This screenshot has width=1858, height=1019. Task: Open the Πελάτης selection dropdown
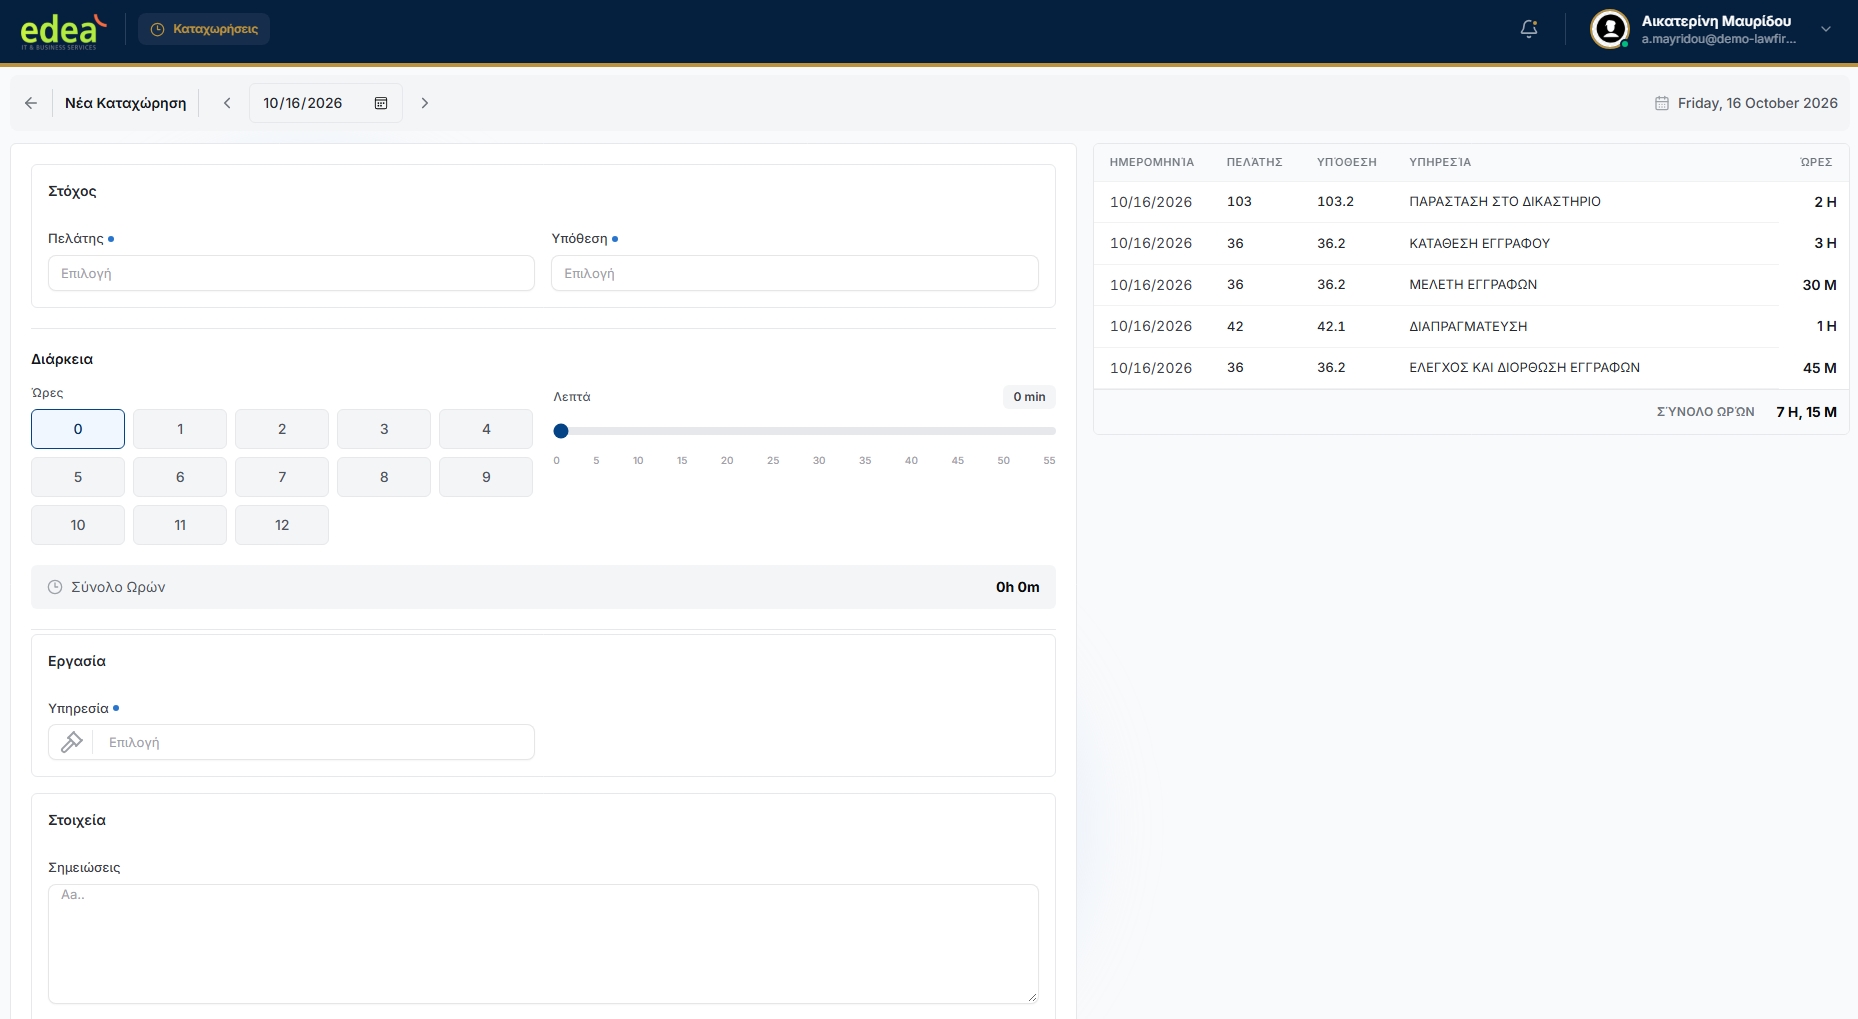[291, 273]
